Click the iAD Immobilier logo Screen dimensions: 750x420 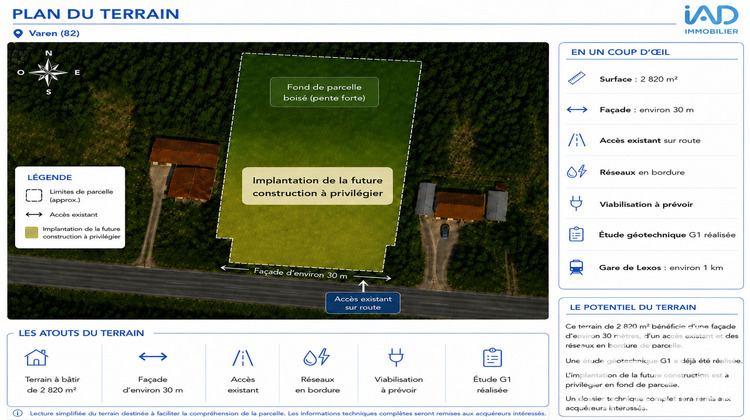[711, 20]
